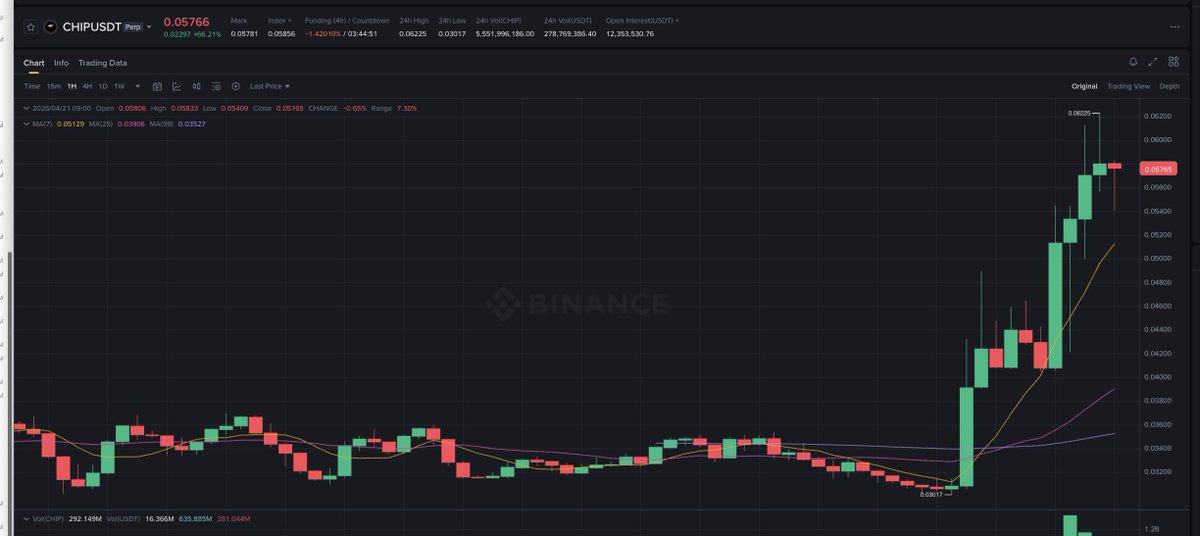Select the 1D time interval
1200x536 pixels.
[103, 87]
